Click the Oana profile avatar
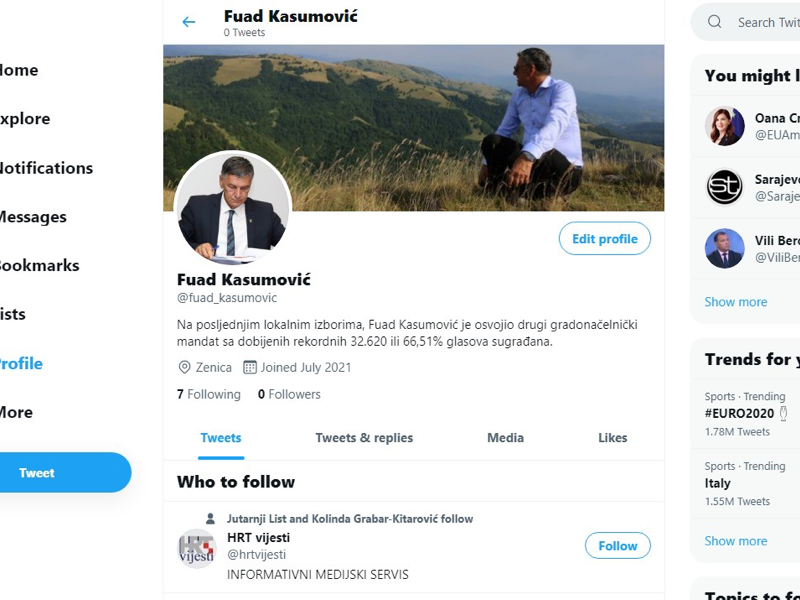 click(x=725, y=126)
